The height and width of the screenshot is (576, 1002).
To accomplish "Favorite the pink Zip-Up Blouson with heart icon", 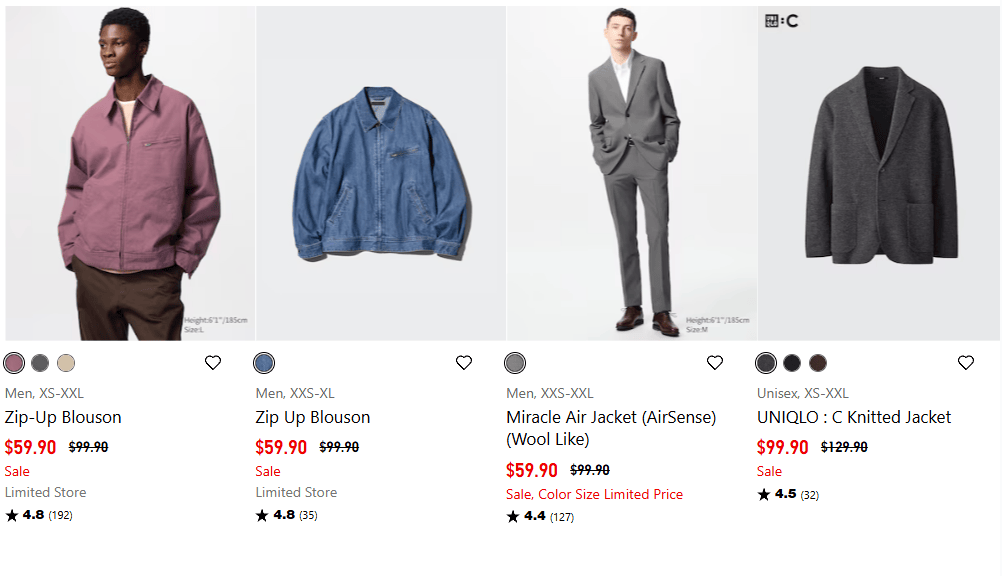I will click(x=213, y=363).
